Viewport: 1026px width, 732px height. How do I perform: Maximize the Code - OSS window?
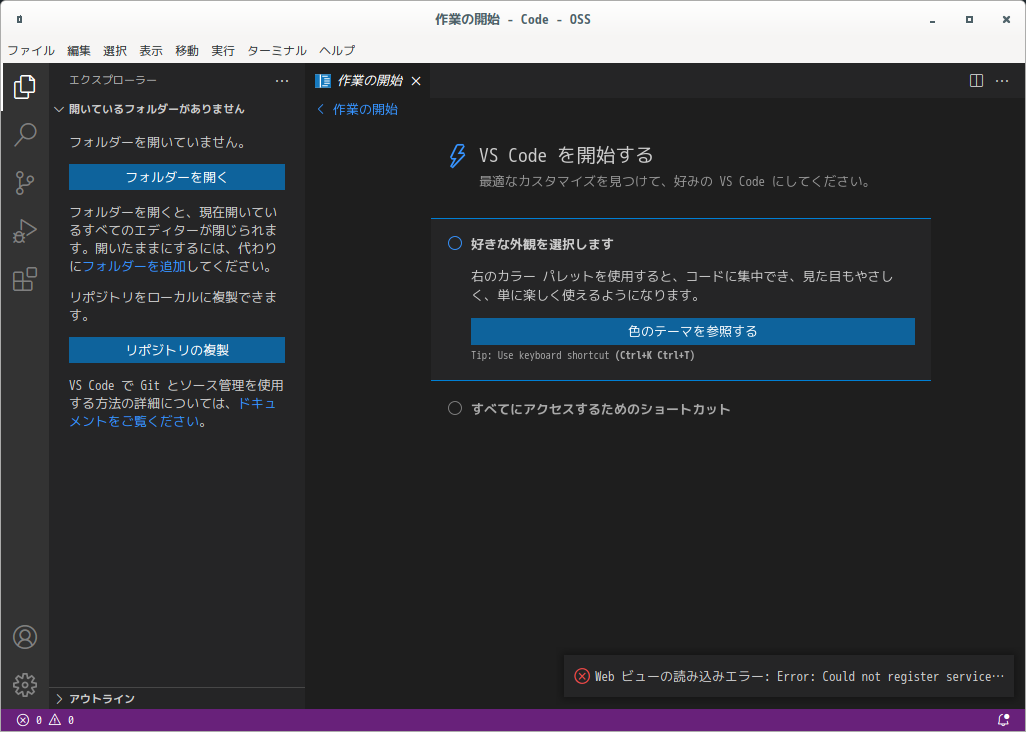pos(969,20)
